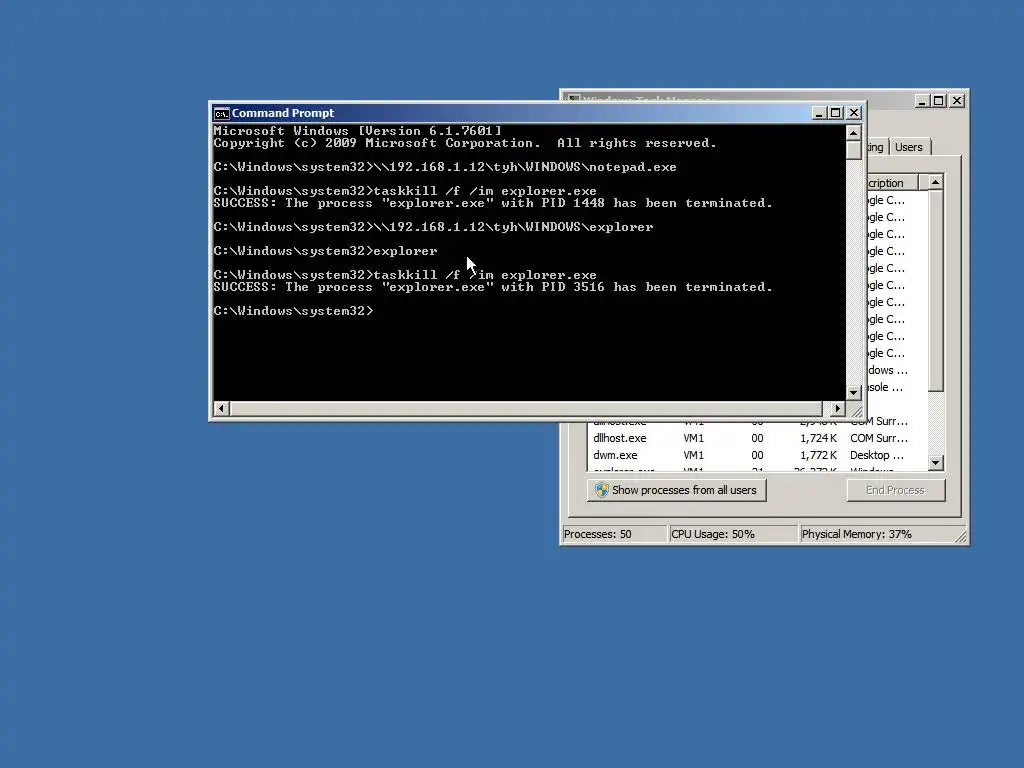The image size is (1024, 768).
Task: Maximize the Command Prompt window
Action: (x=835, y=113)
